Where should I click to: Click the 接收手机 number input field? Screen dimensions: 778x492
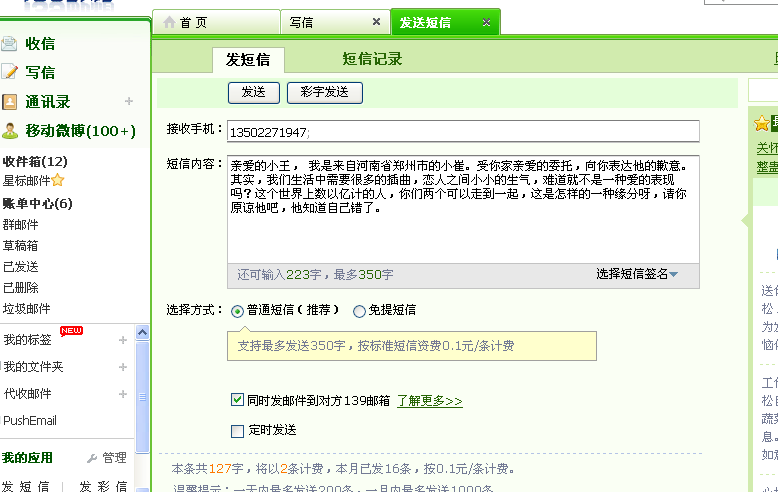pos(463,131)
